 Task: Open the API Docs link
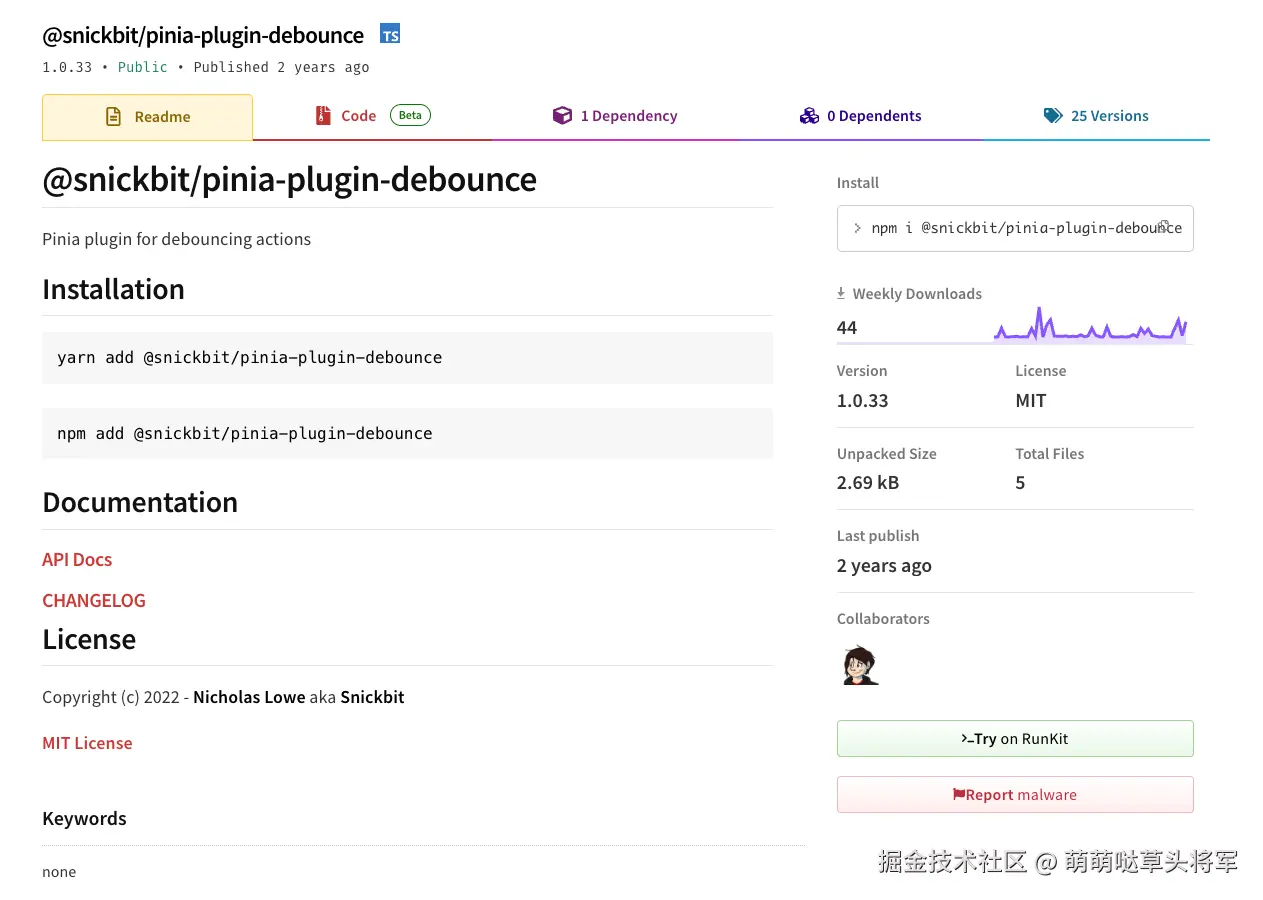pos(77,559)
